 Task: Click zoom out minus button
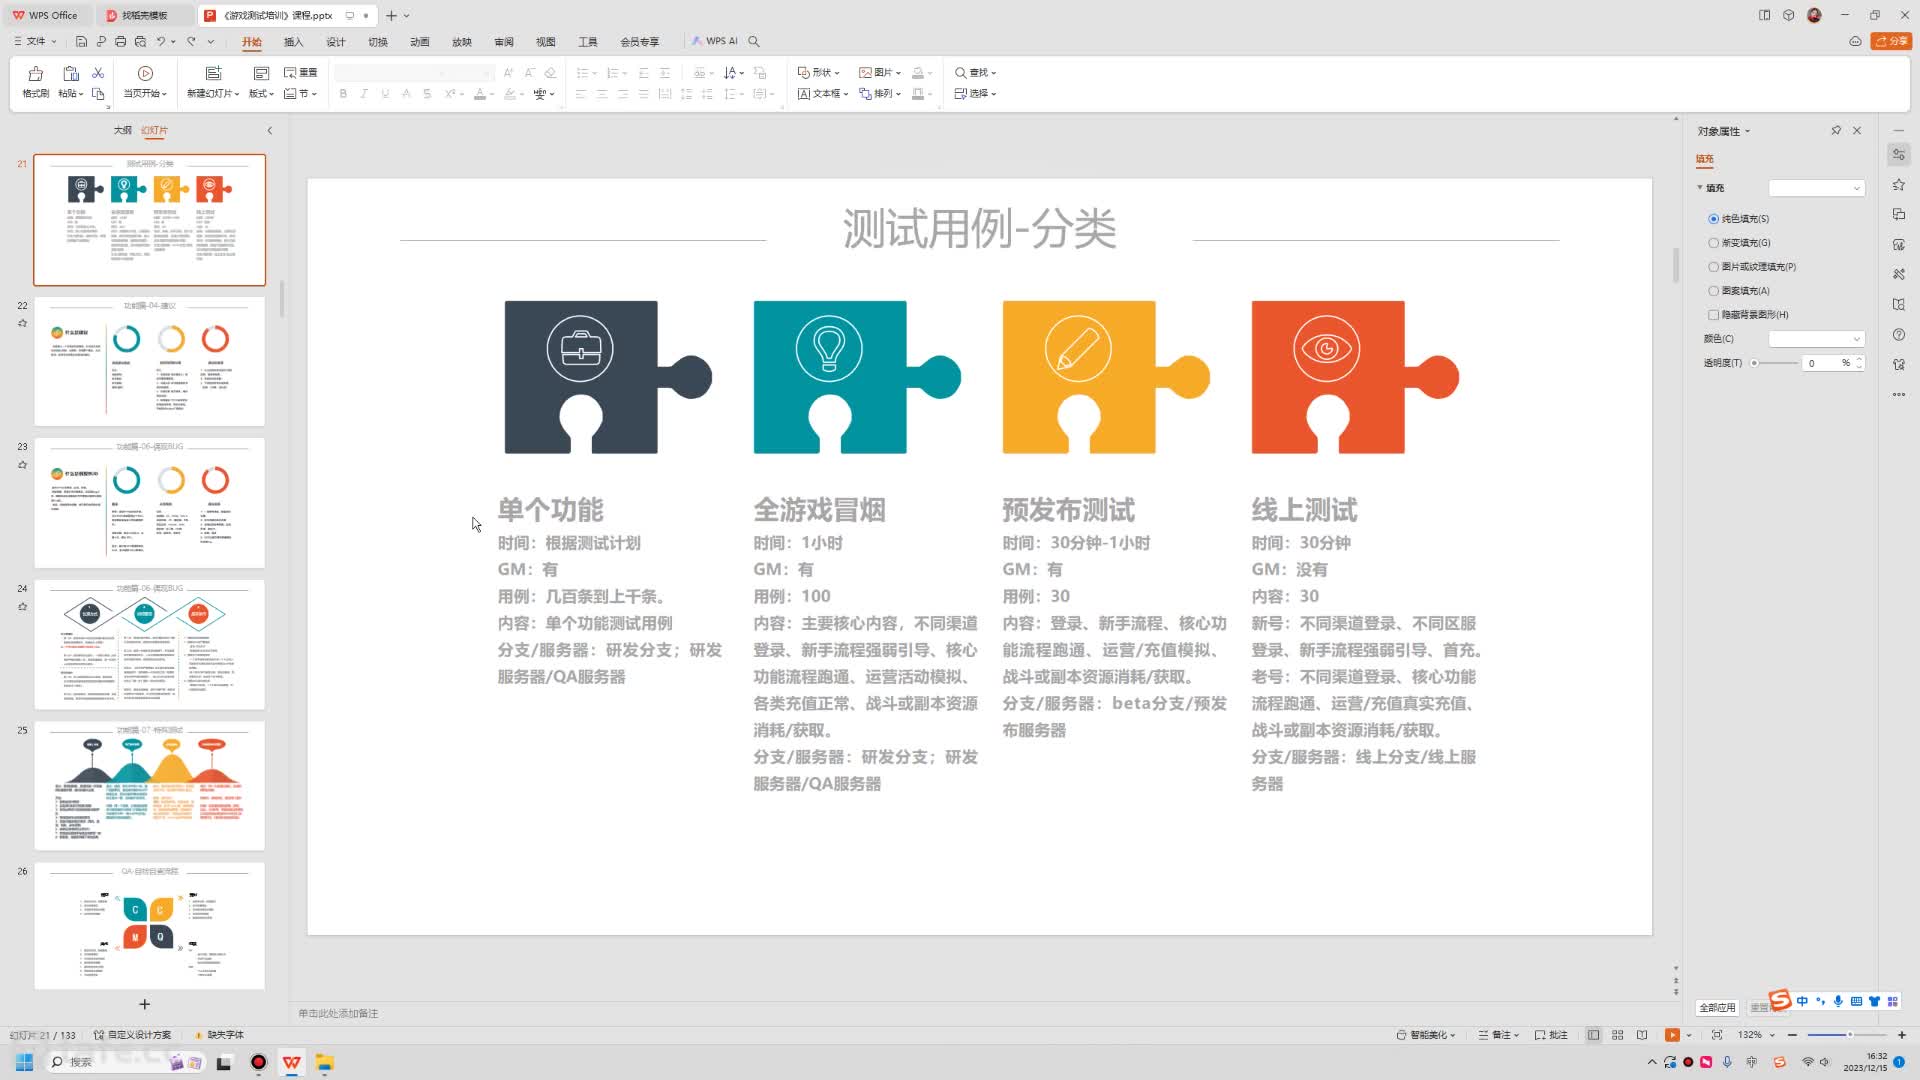1792,1035
